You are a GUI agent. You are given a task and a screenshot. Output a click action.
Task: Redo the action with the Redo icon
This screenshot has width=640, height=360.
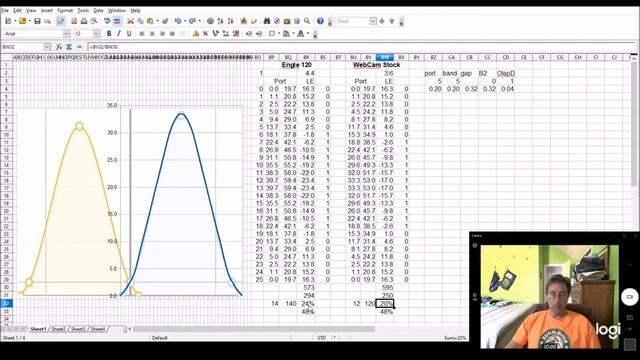coord(192,21)
